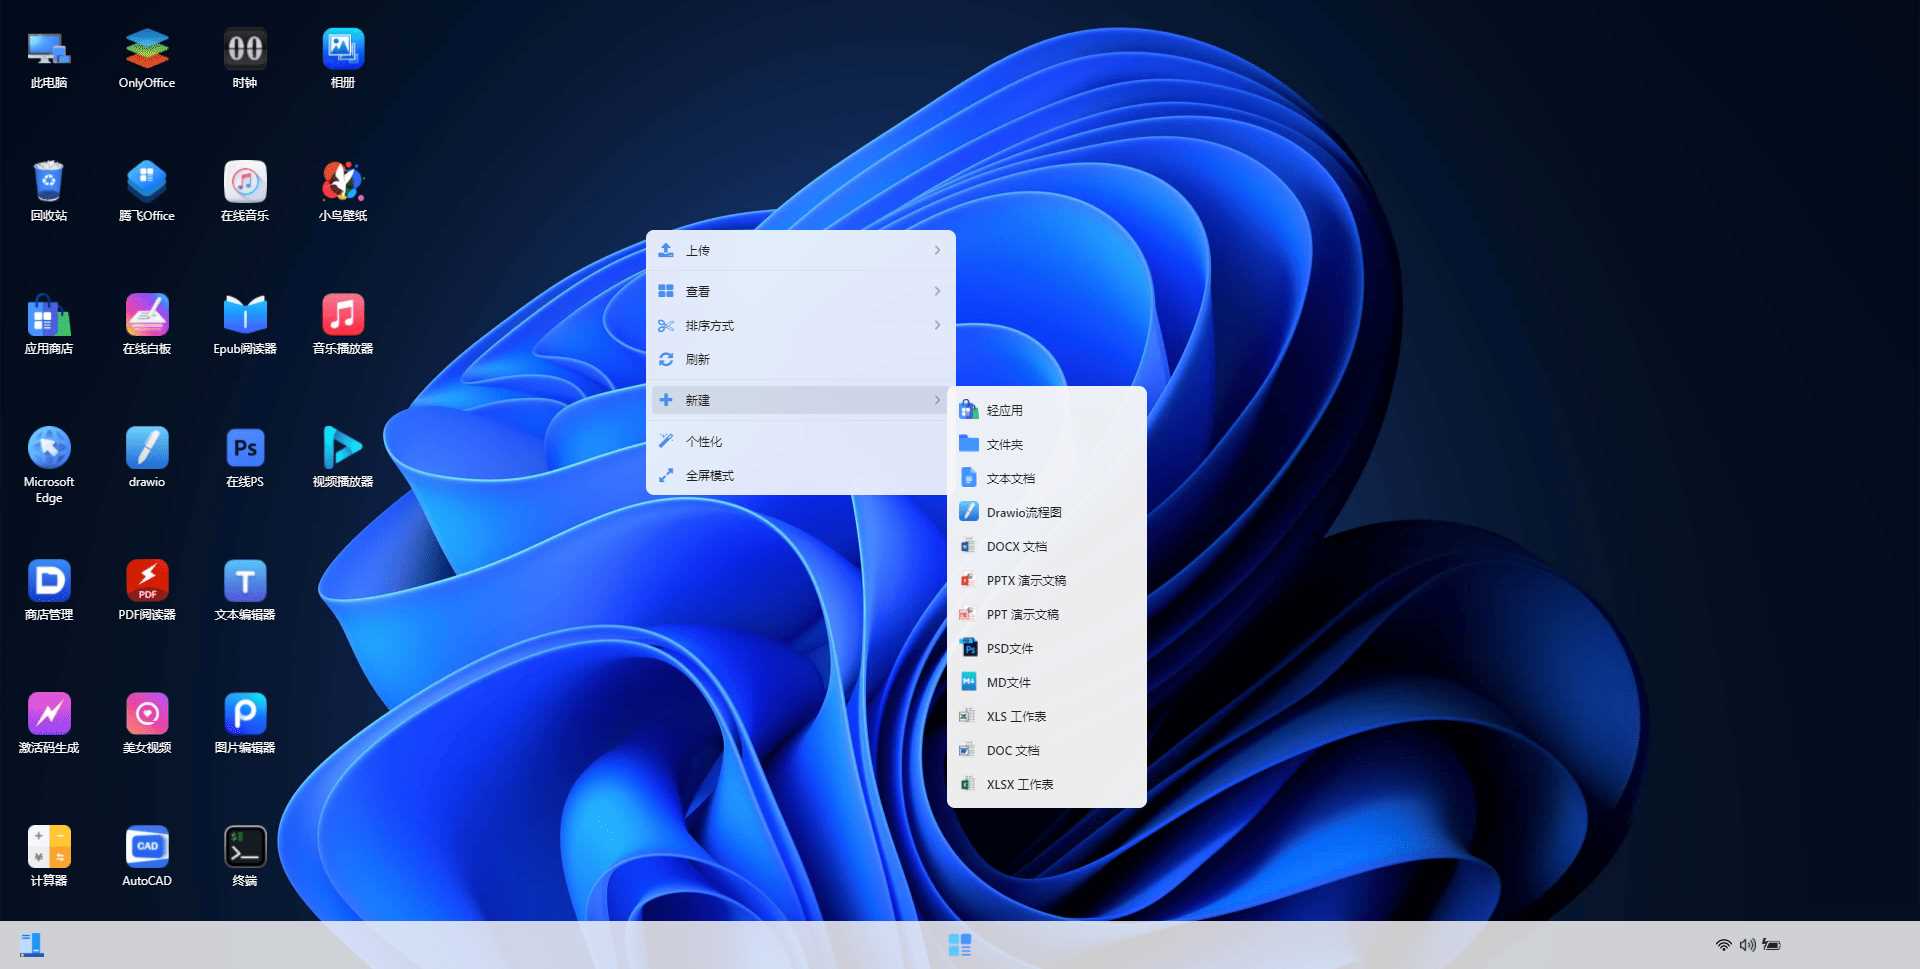Image resolution: width=1920 pixels, height=969 pixels.
Task: Launch the 终端 terminal icon
Action: [x=245, y=847]
